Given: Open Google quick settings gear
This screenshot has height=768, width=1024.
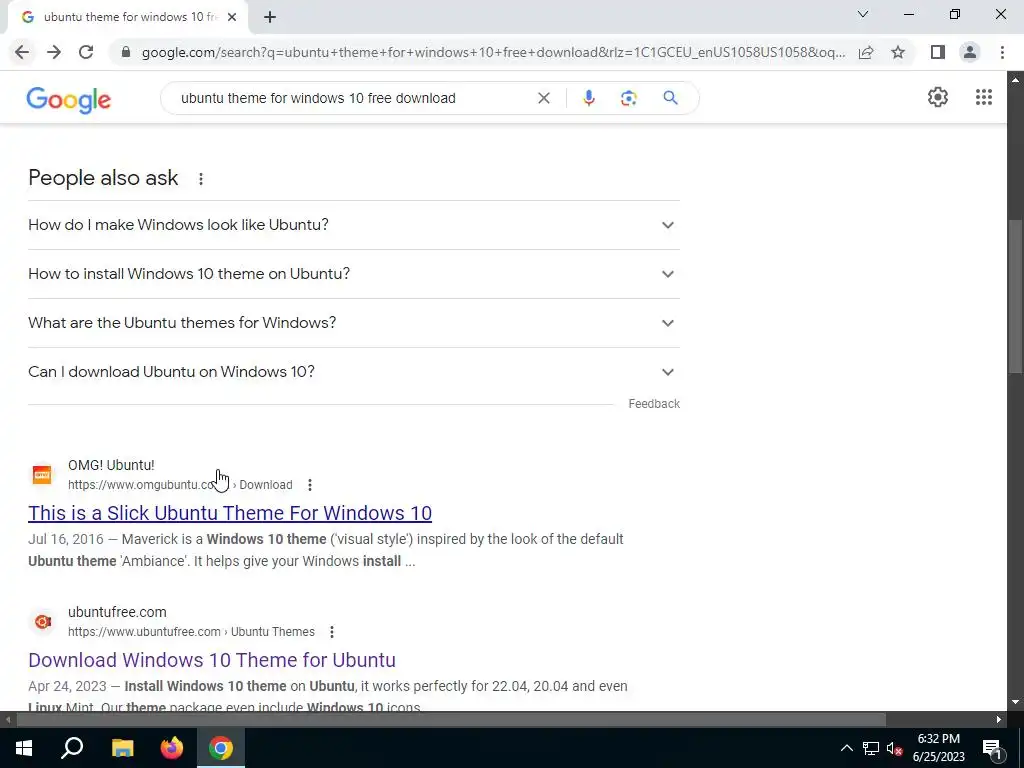Looking at the screenshot, I should tap(938, 97).
